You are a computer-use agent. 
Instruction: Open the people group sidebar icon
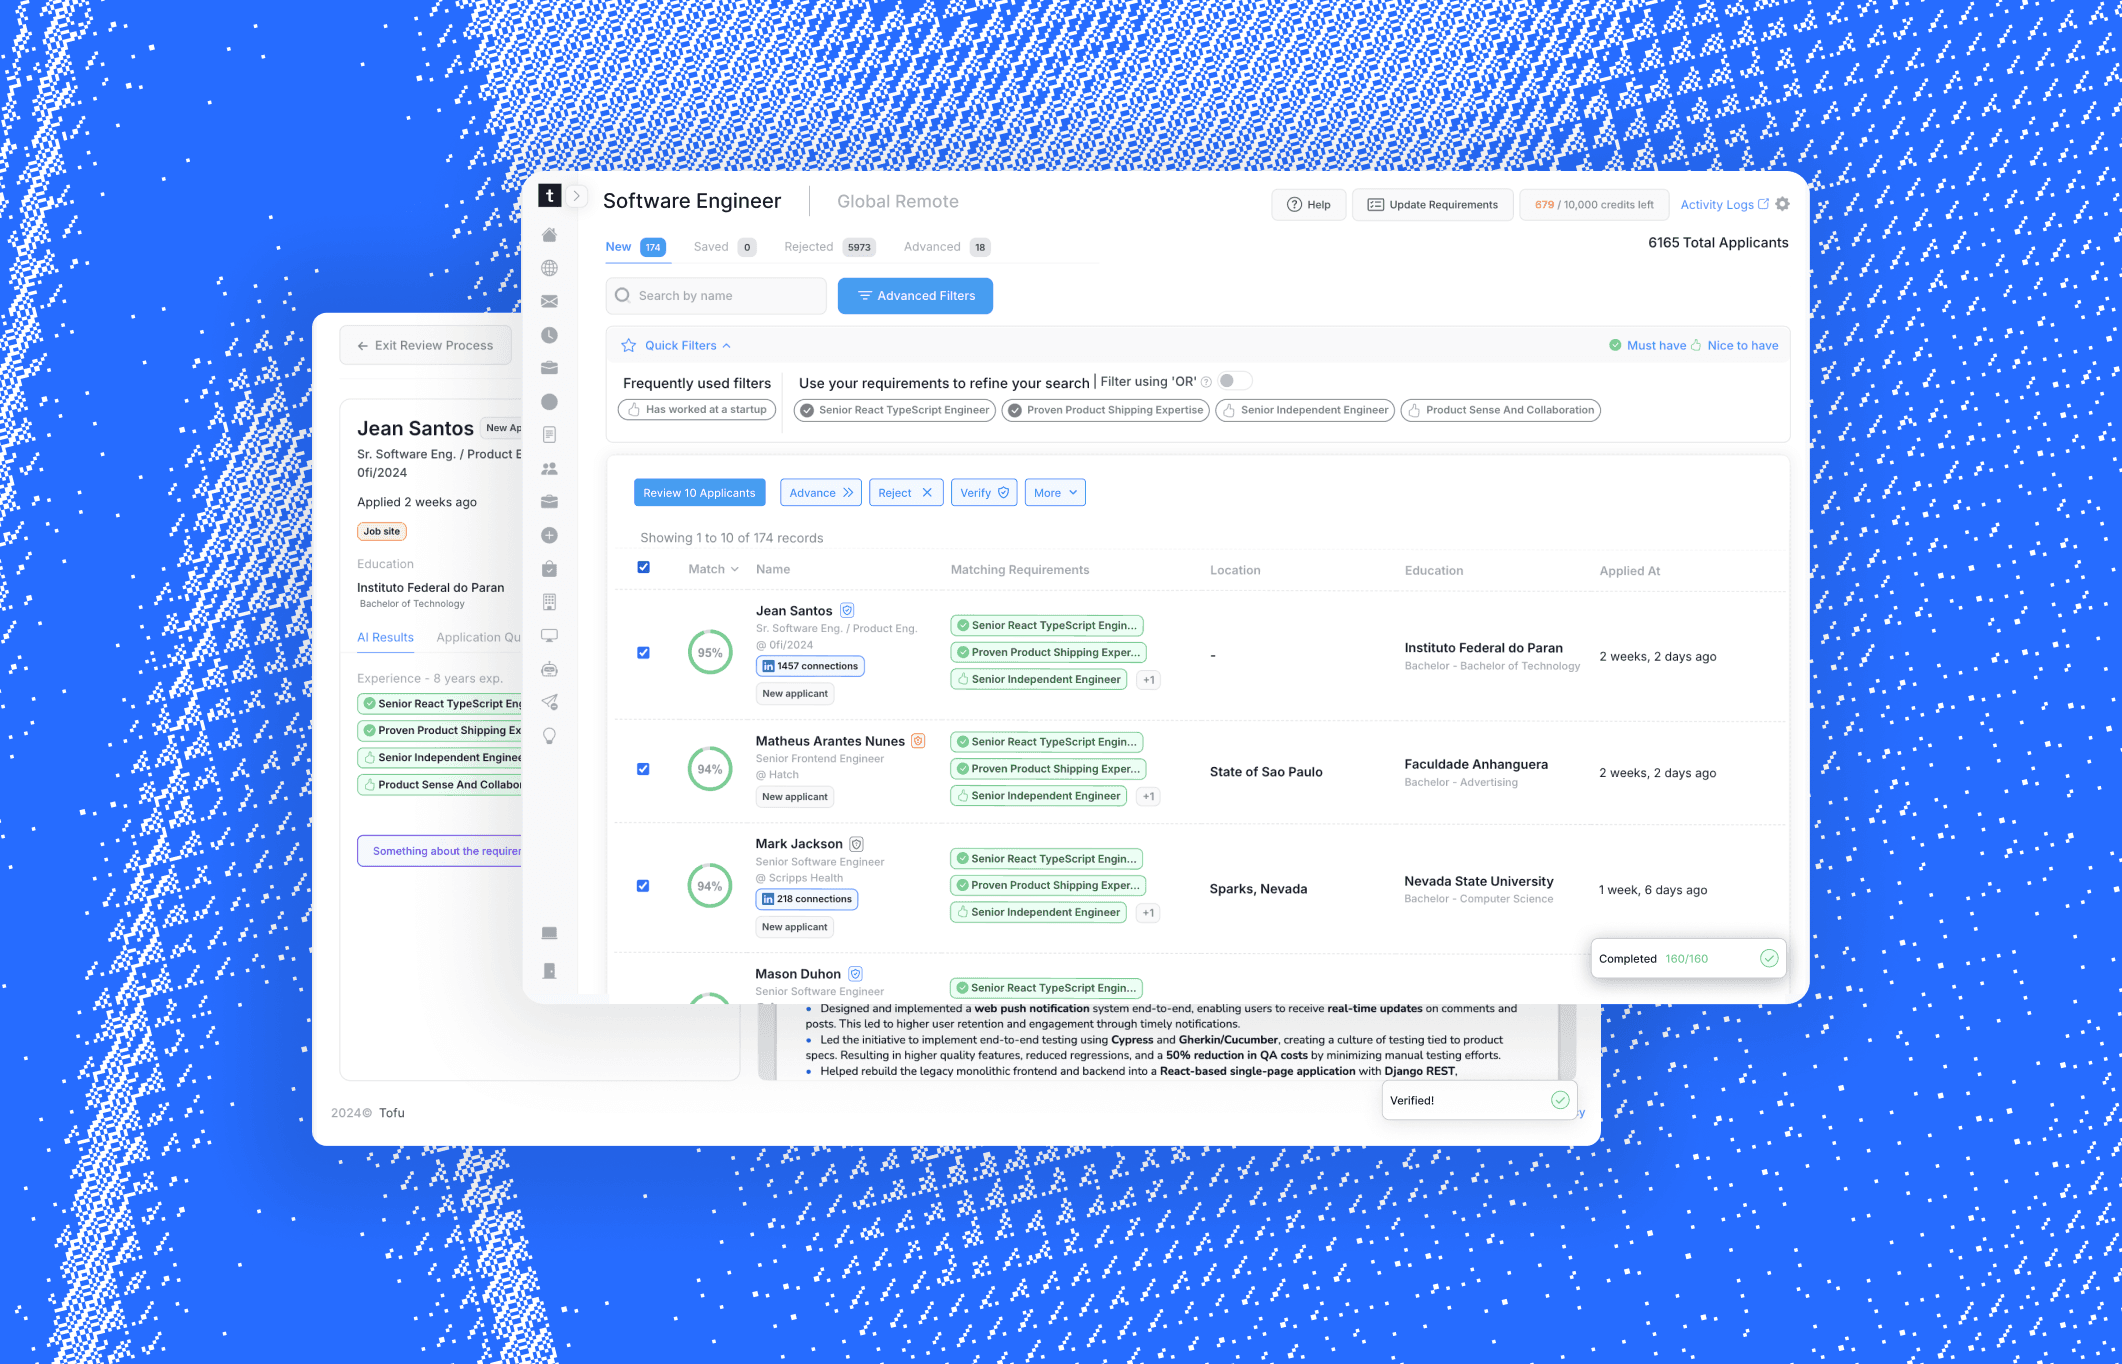(x=549, y=468)
